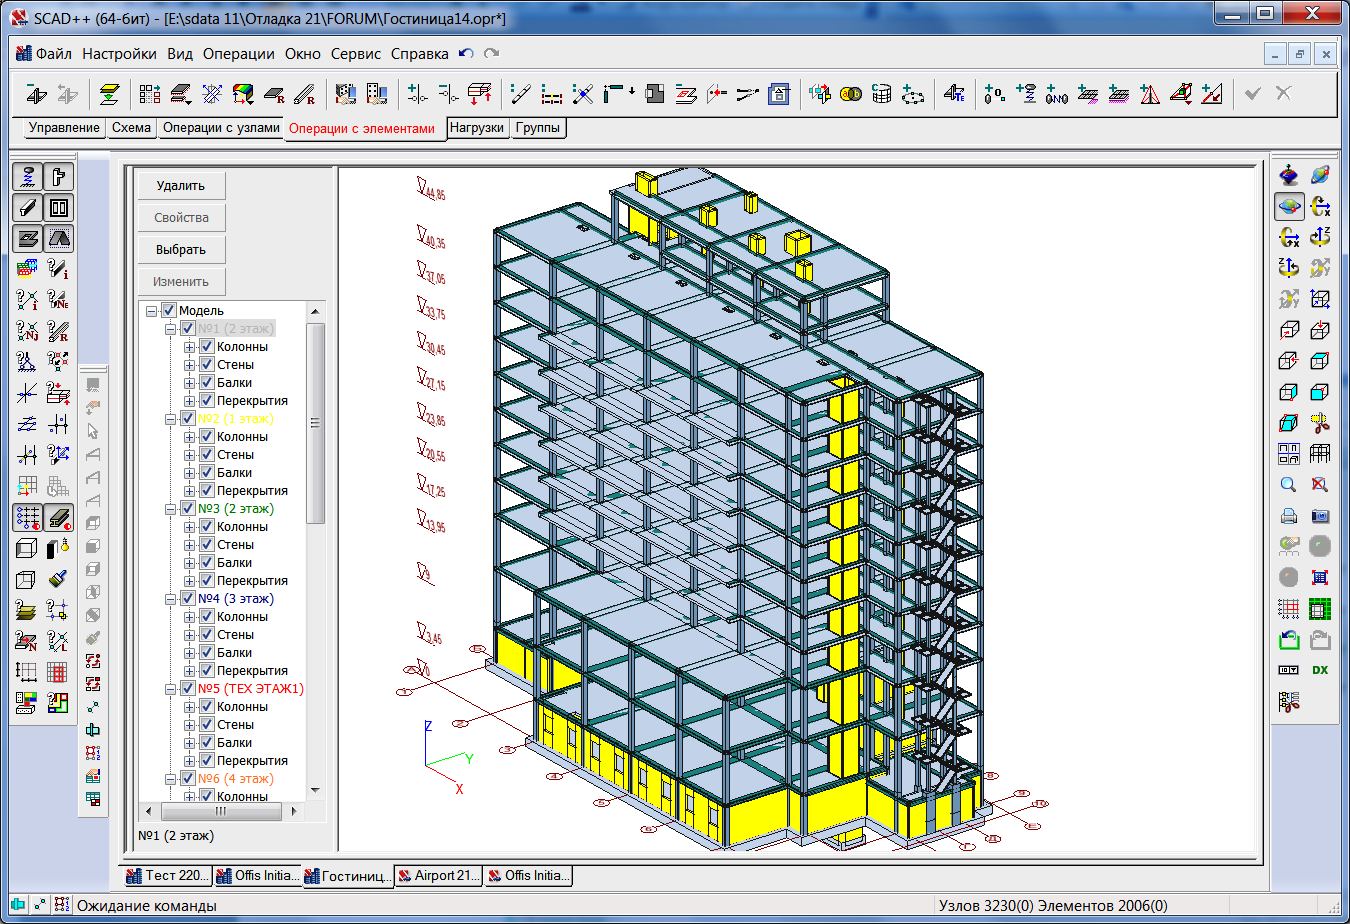
Task: Click the camera snapshot icon
Action: coord(1320,516)
